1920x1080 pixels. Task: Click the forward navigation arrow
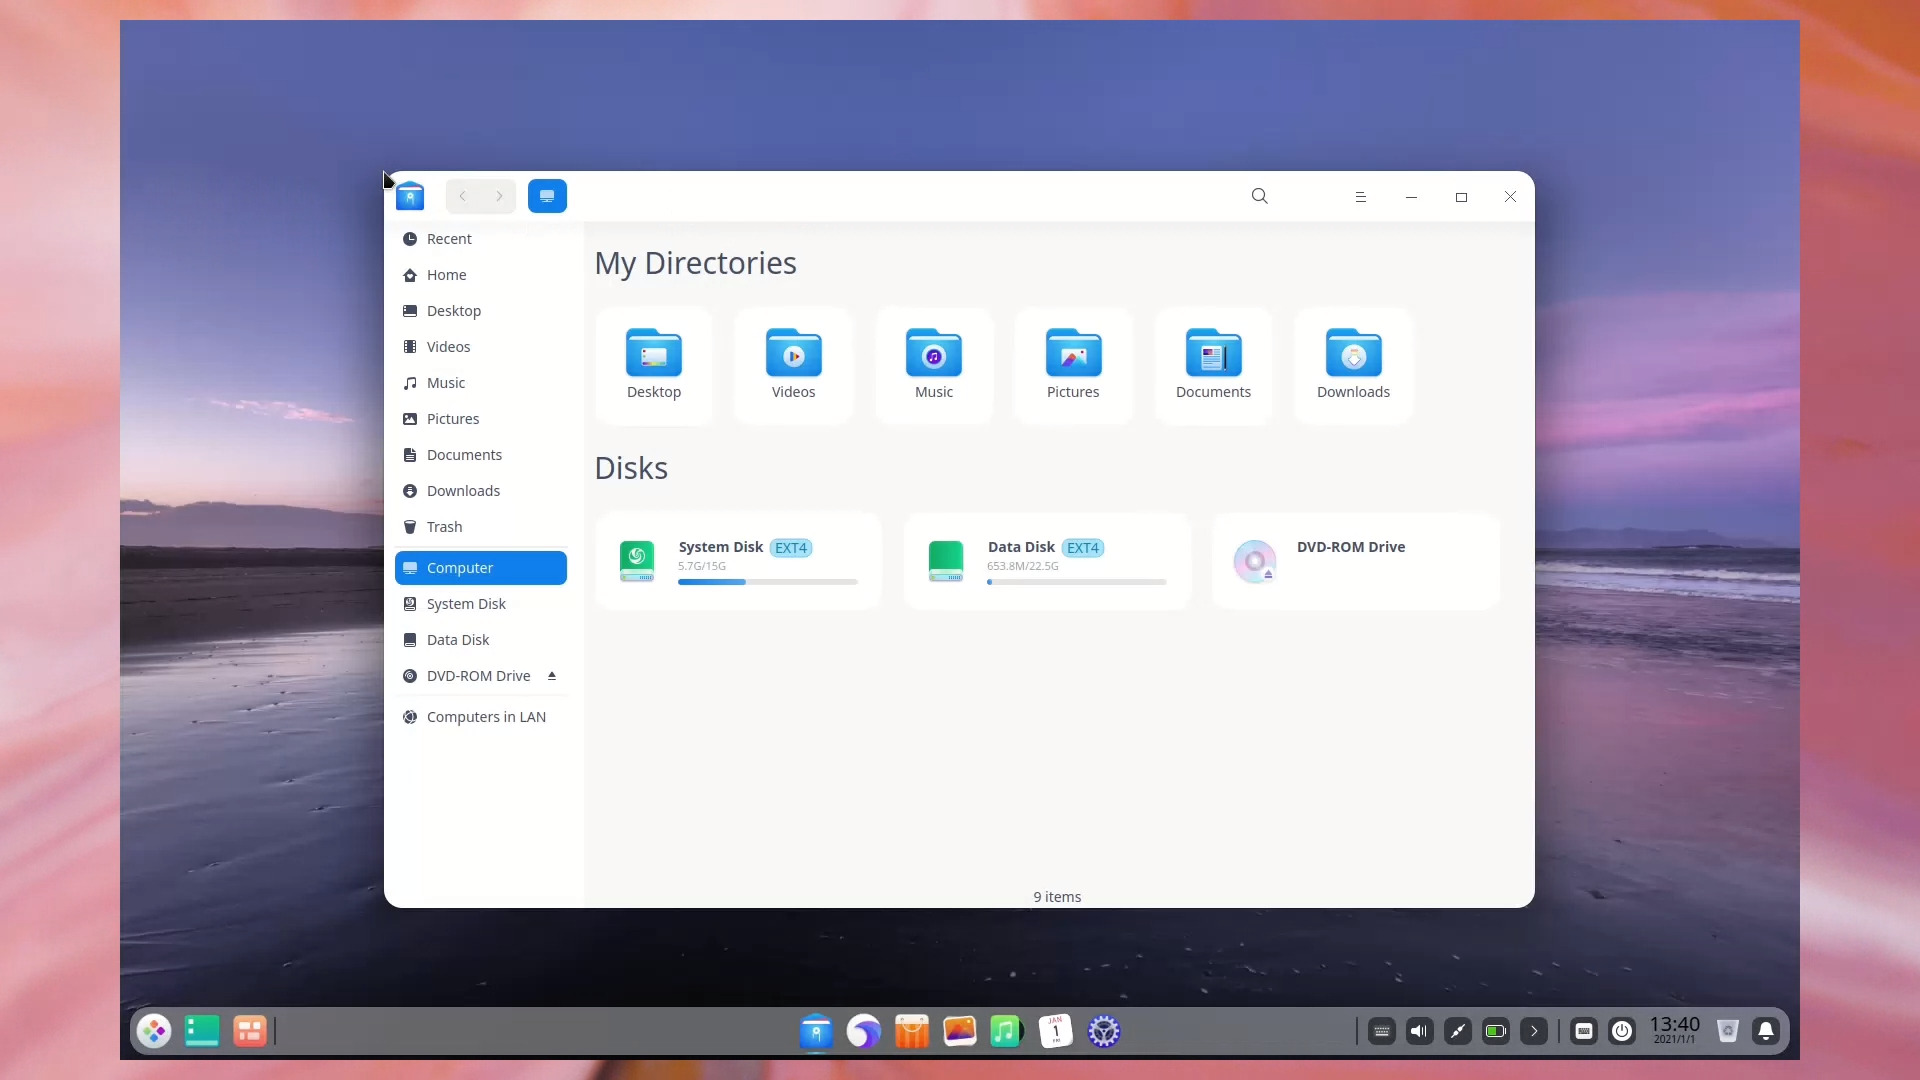coord(499,196)
